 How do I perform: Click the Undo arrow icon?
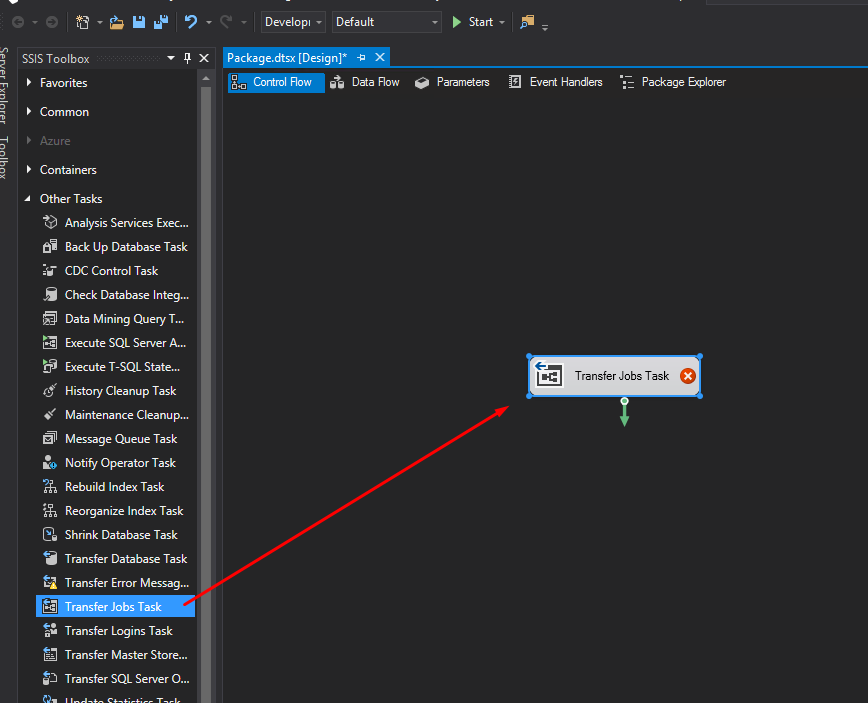click(x=191, y=21)
